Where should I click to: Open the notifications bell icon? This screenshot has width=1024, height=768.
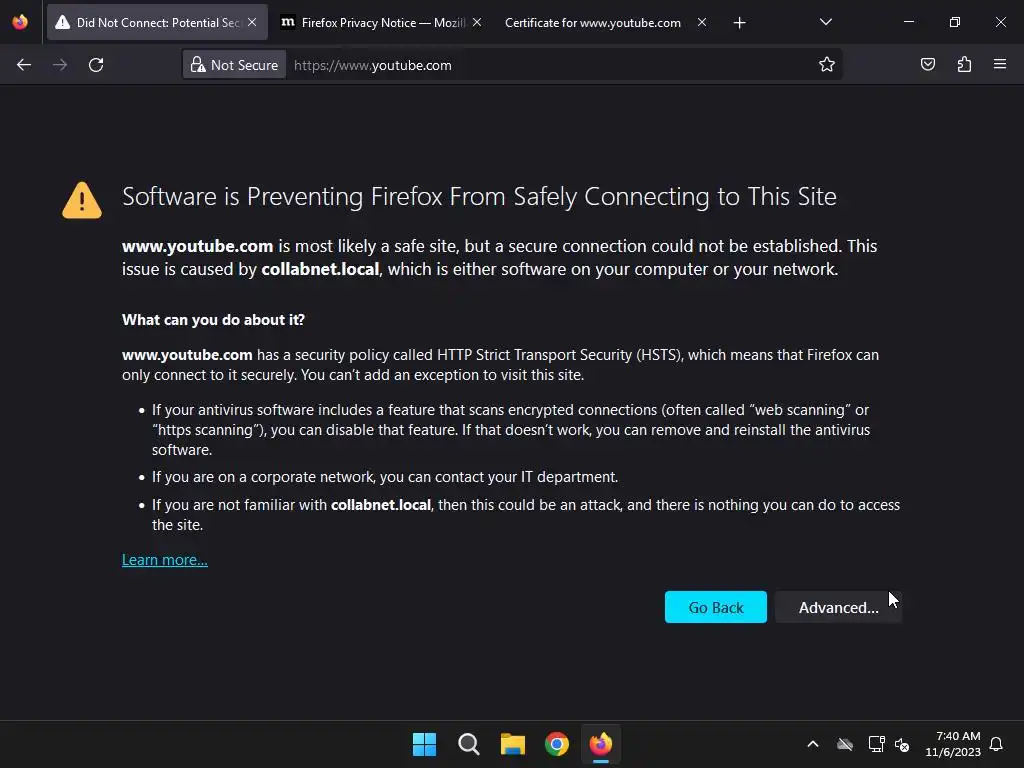(997, 744)
